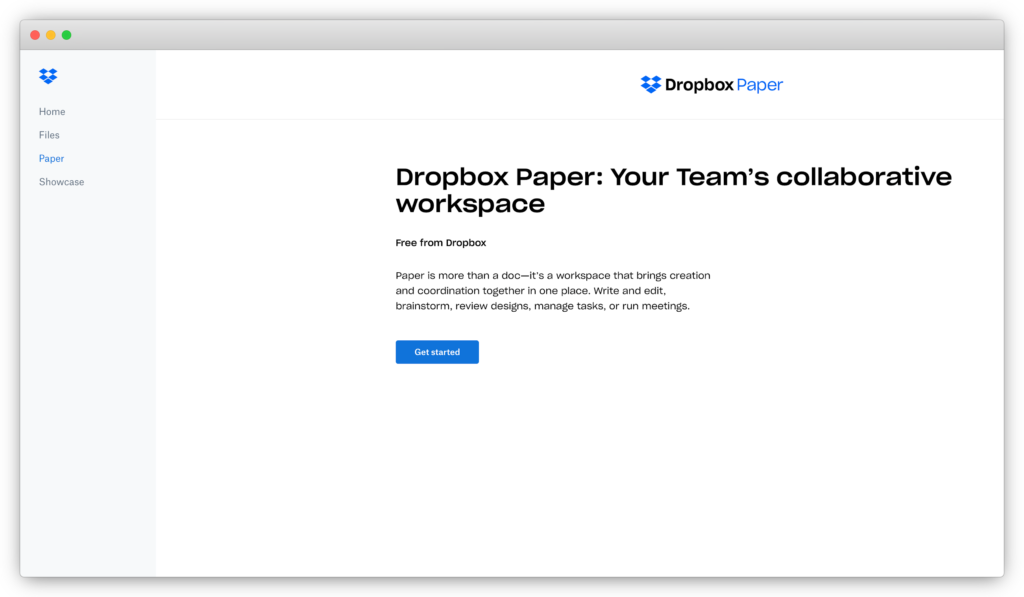Viewport: 1024px width, 597px height.
Task: Click the Get started button
Action: tap(437, 351)
